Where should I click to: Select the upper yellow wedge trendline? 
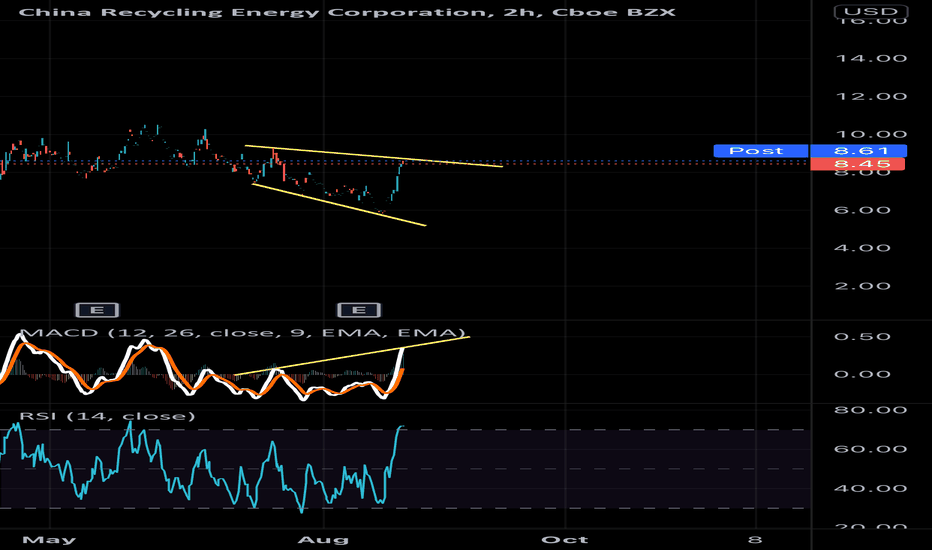[374, 156]
